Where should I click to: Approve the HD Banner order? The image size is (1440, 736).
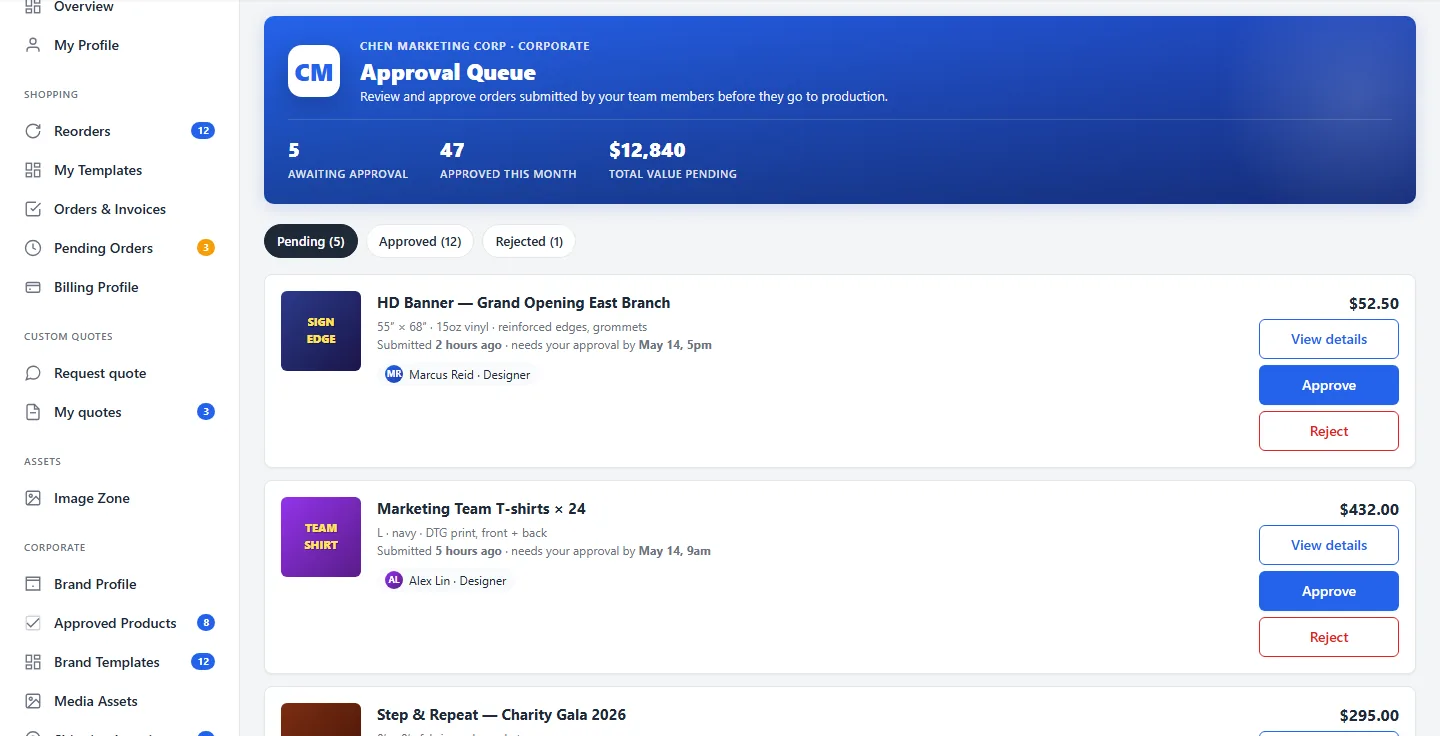point(1329,385)
